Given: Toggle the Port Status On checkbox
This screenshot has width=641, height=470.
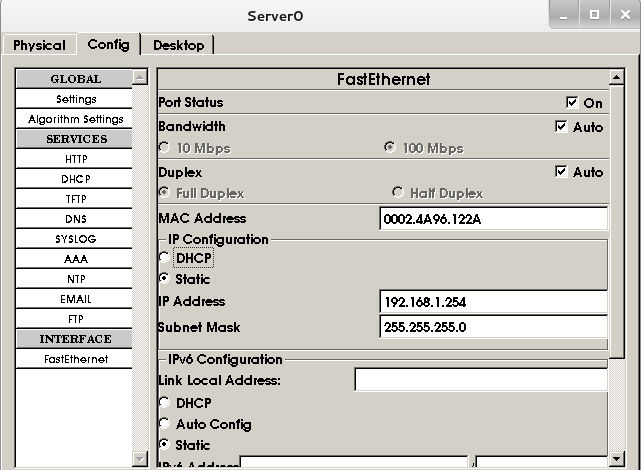Looking at the screenshot, I should tap(572, 103).
